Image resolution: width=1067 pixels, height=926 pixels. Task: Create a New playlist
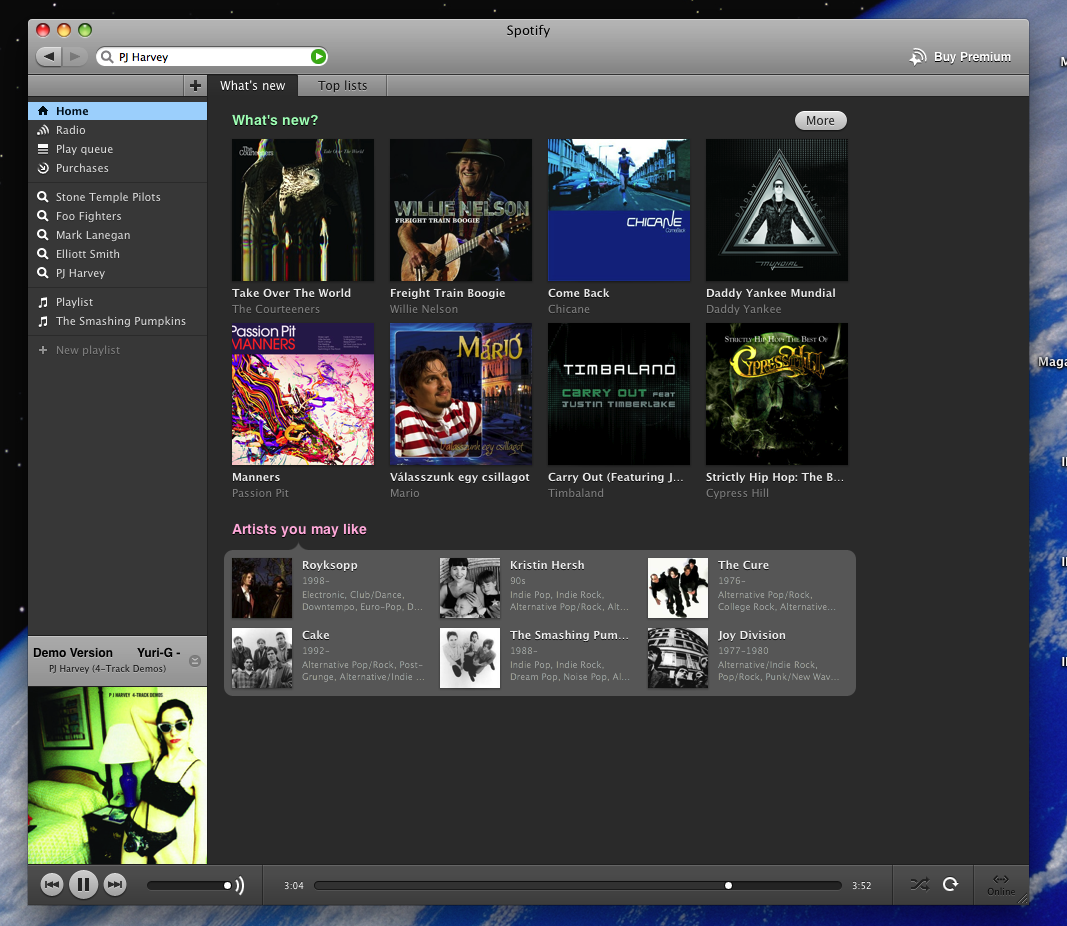click(x=117, y=350)
